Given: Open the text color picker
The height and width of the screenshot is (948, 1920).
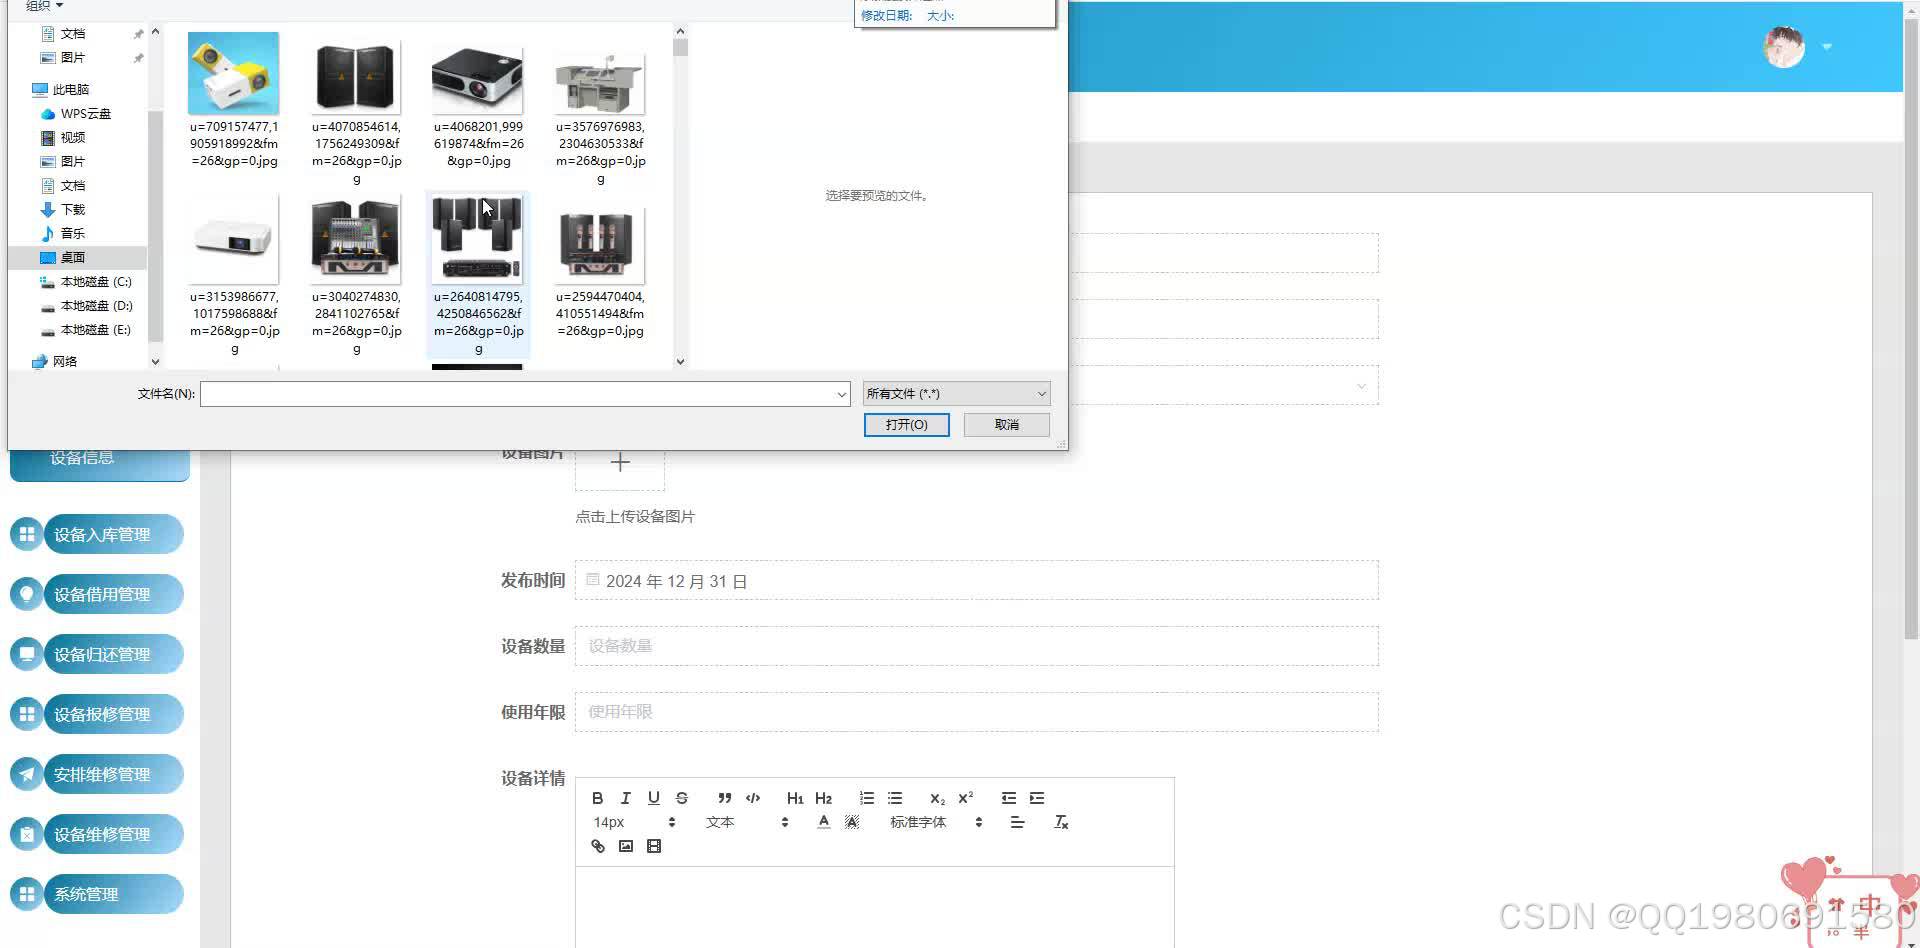Looking at the screenshot, I should click(823, 822).
